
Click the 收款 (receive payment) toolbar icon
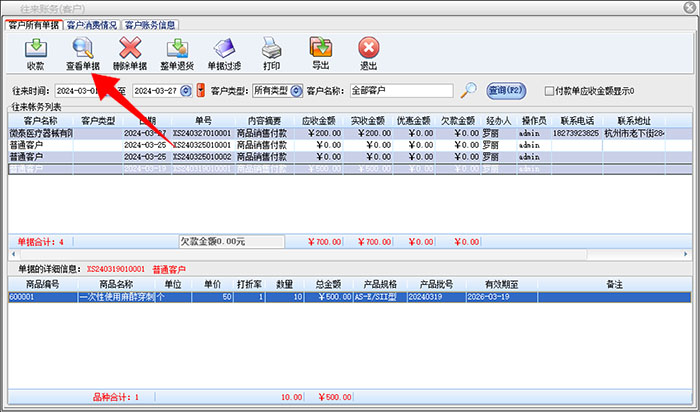35,52
